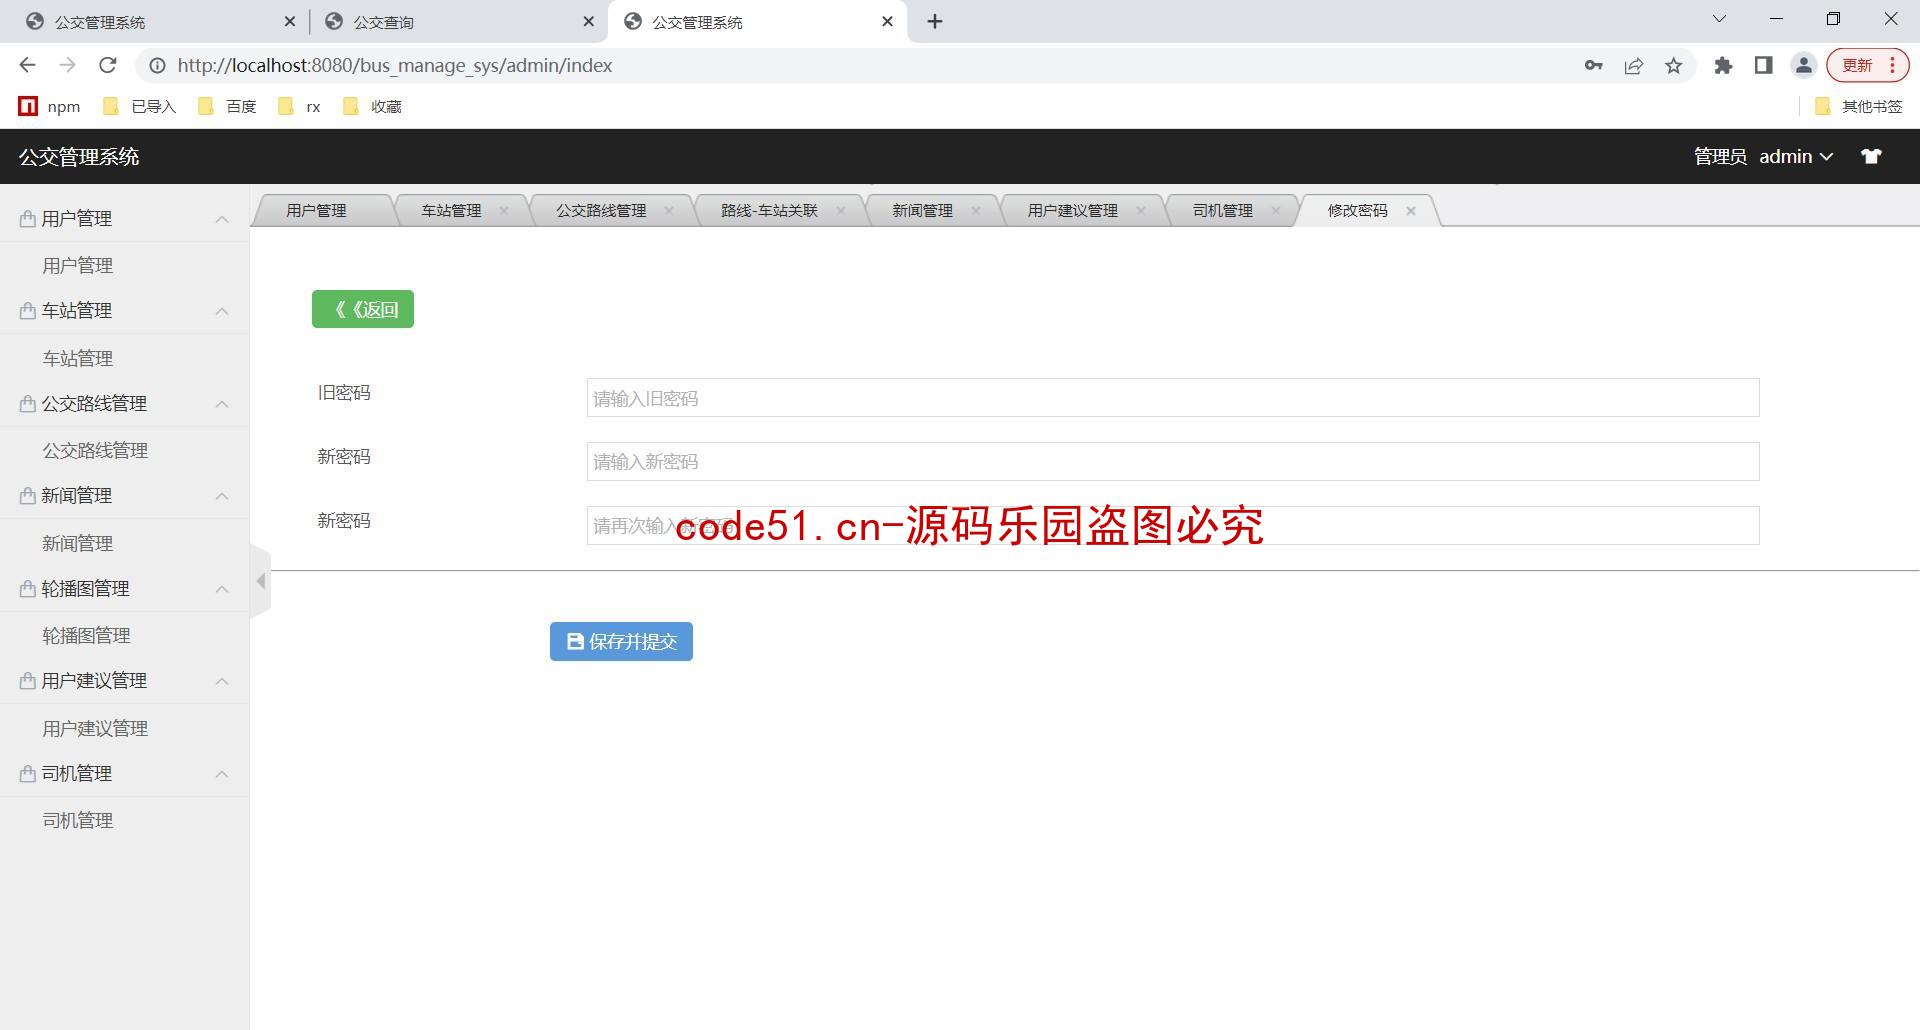Click the lock icon beside 用户建议管理 group
Image resolution: width=1920 pixels, height=1030 pixels.
[x=28, y=681]
